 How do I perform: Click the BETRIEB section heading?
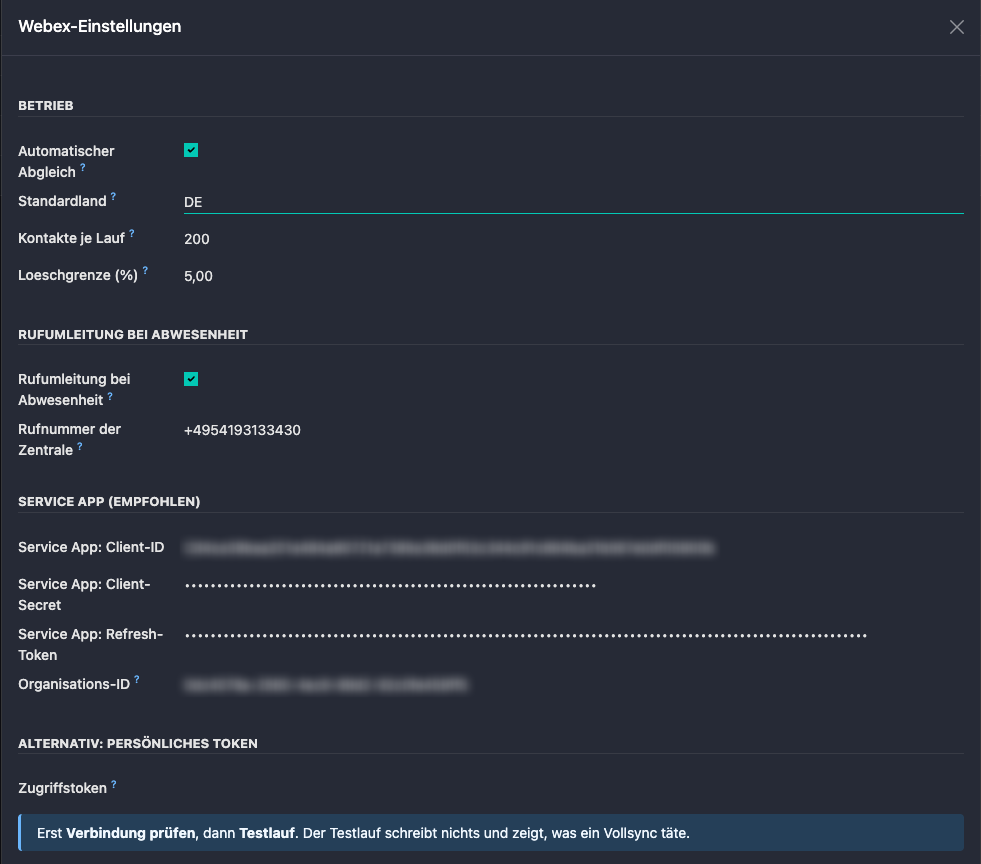(46, 106)
